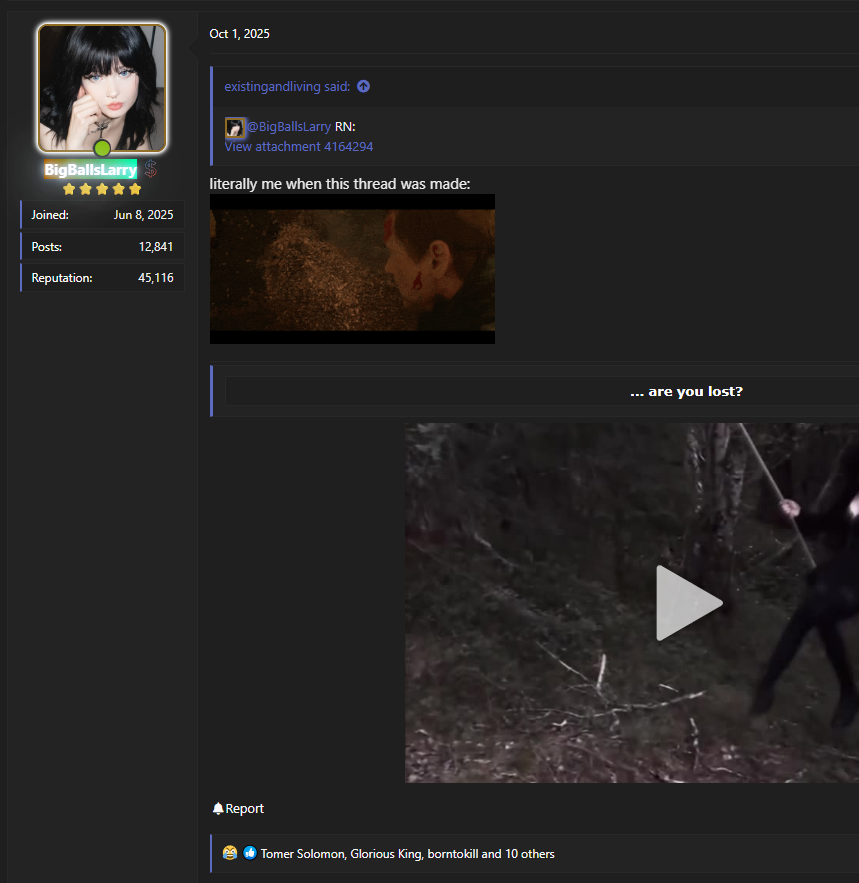The image size is (859, 883).
Task: Click the laughing-crying emoji reaction icon
Action: [x=230, y=853]
